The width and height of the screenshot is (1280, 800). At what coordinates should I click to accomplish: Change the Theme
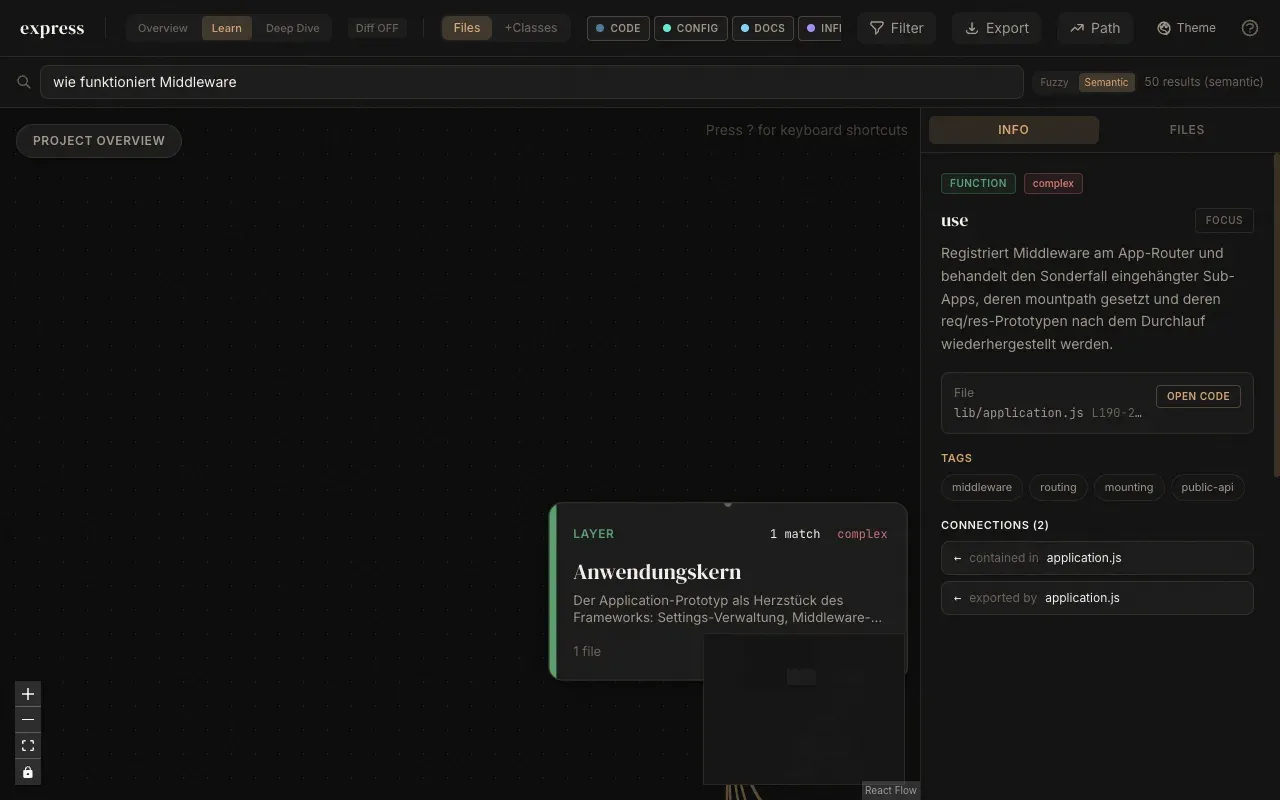click(x=1187, y=28)
